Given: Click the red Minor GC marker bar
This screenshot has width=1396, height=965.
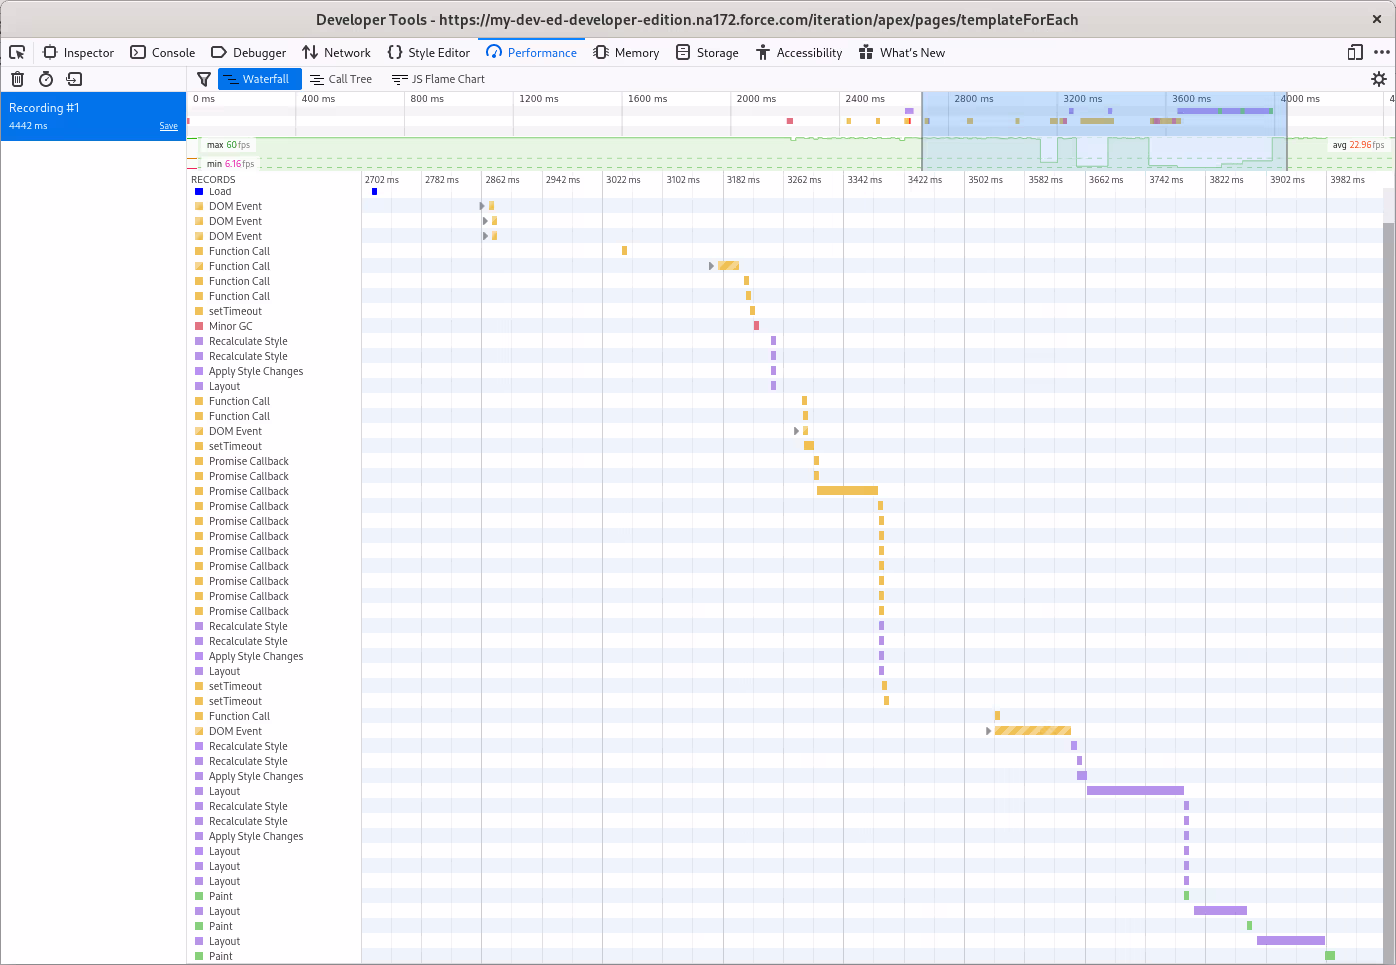Looking at the screenshot, I should click(756, 326).
